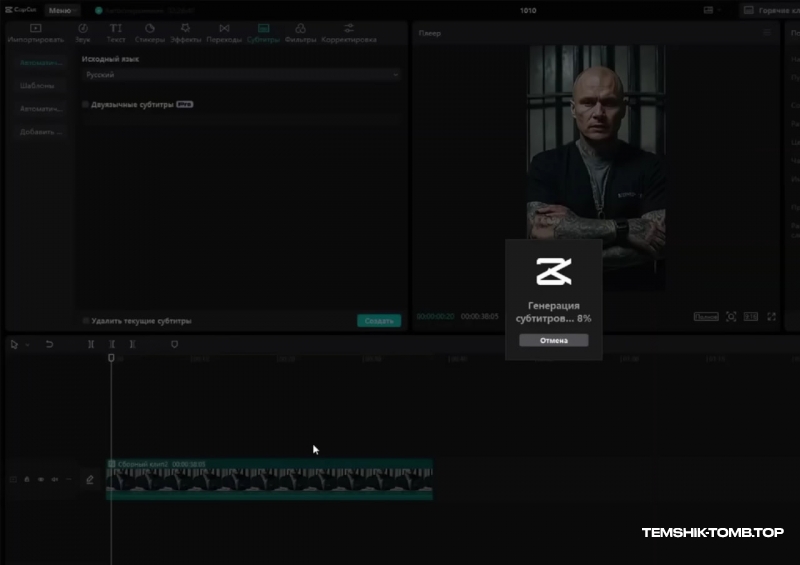Open the Добавить ... sidebar section
This screenshot has height=565, width=800.
[40, 132]
